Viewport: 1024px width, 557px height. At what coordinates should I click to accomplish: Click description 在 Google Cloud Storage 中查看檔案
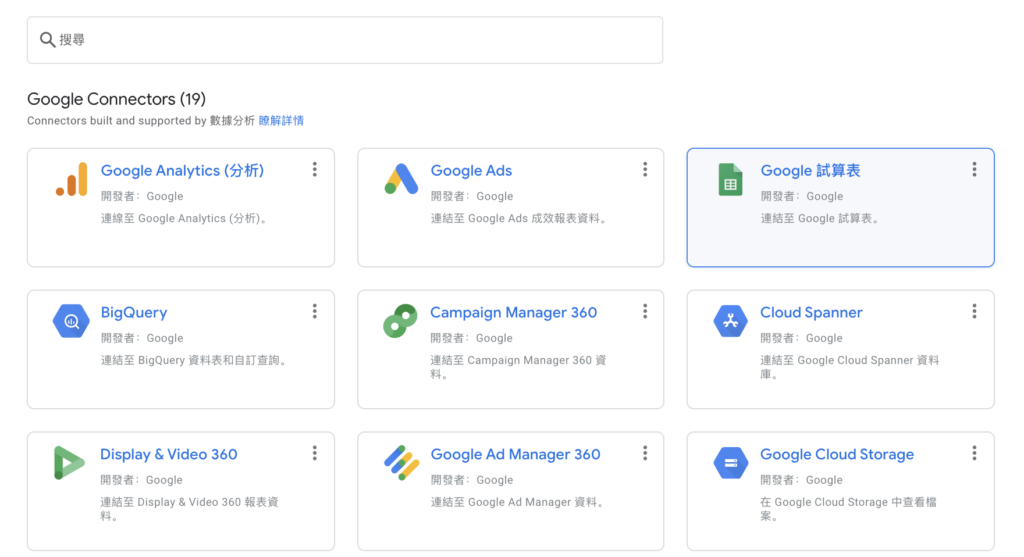coord(848,509)
